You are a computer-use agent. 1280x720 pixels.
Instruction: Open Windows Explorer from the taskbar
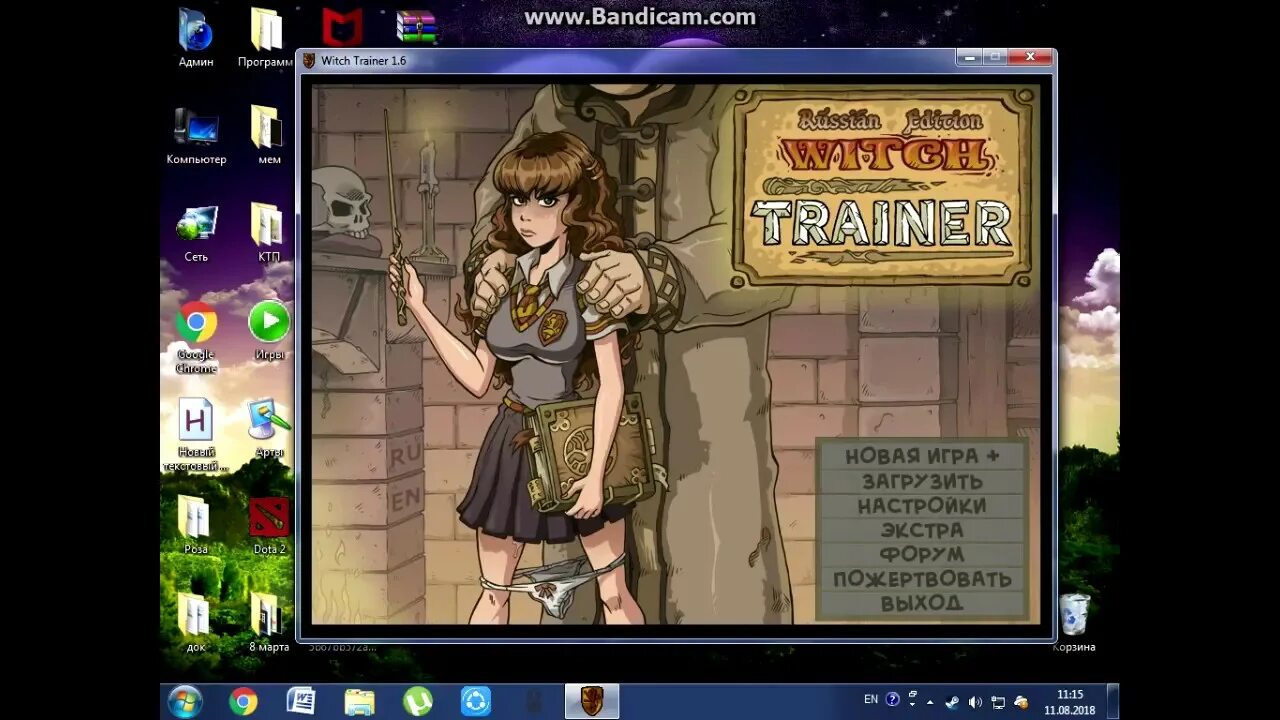359,701
